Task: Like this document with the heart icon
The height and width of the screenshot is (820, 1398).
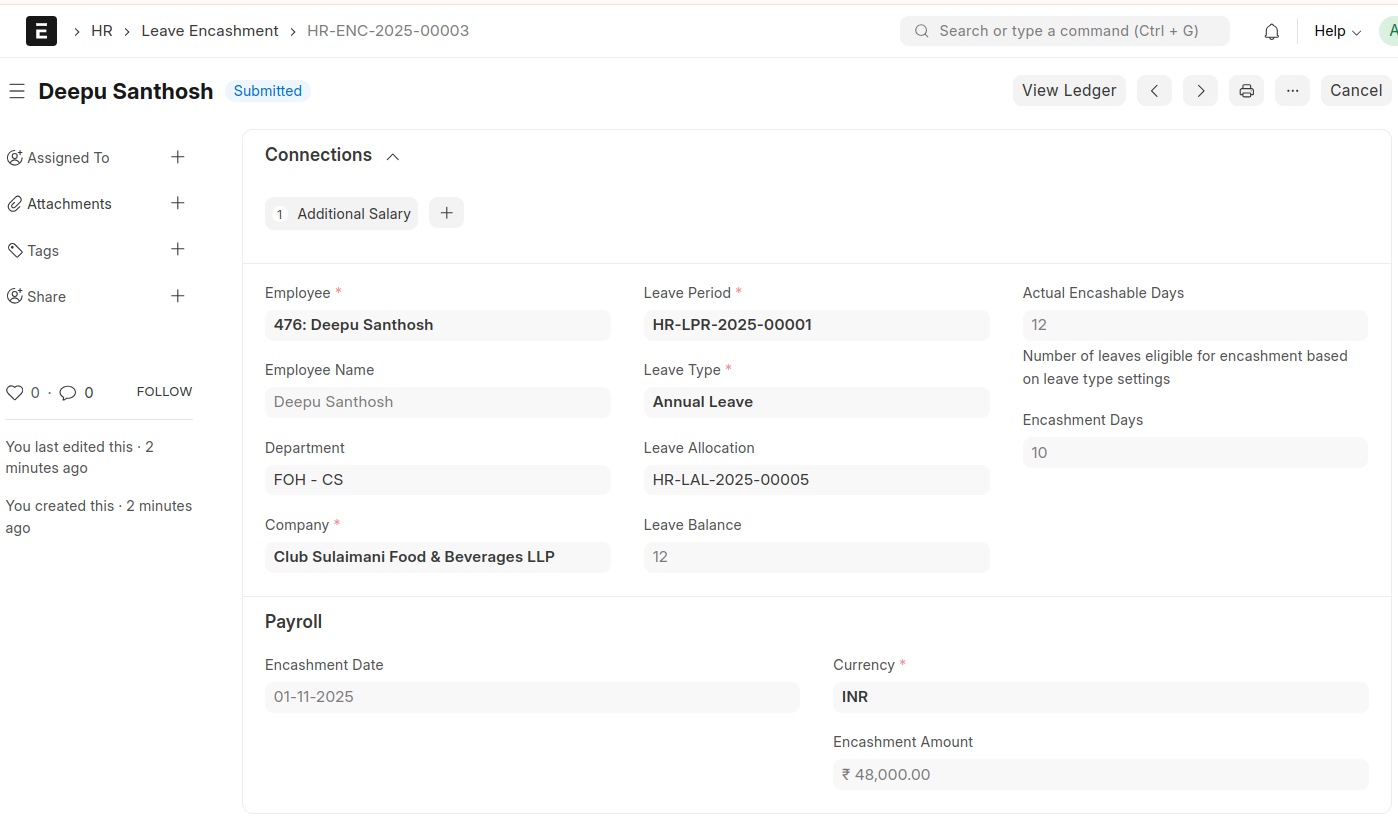Action: pyautogui.click(x=15, y=393)
